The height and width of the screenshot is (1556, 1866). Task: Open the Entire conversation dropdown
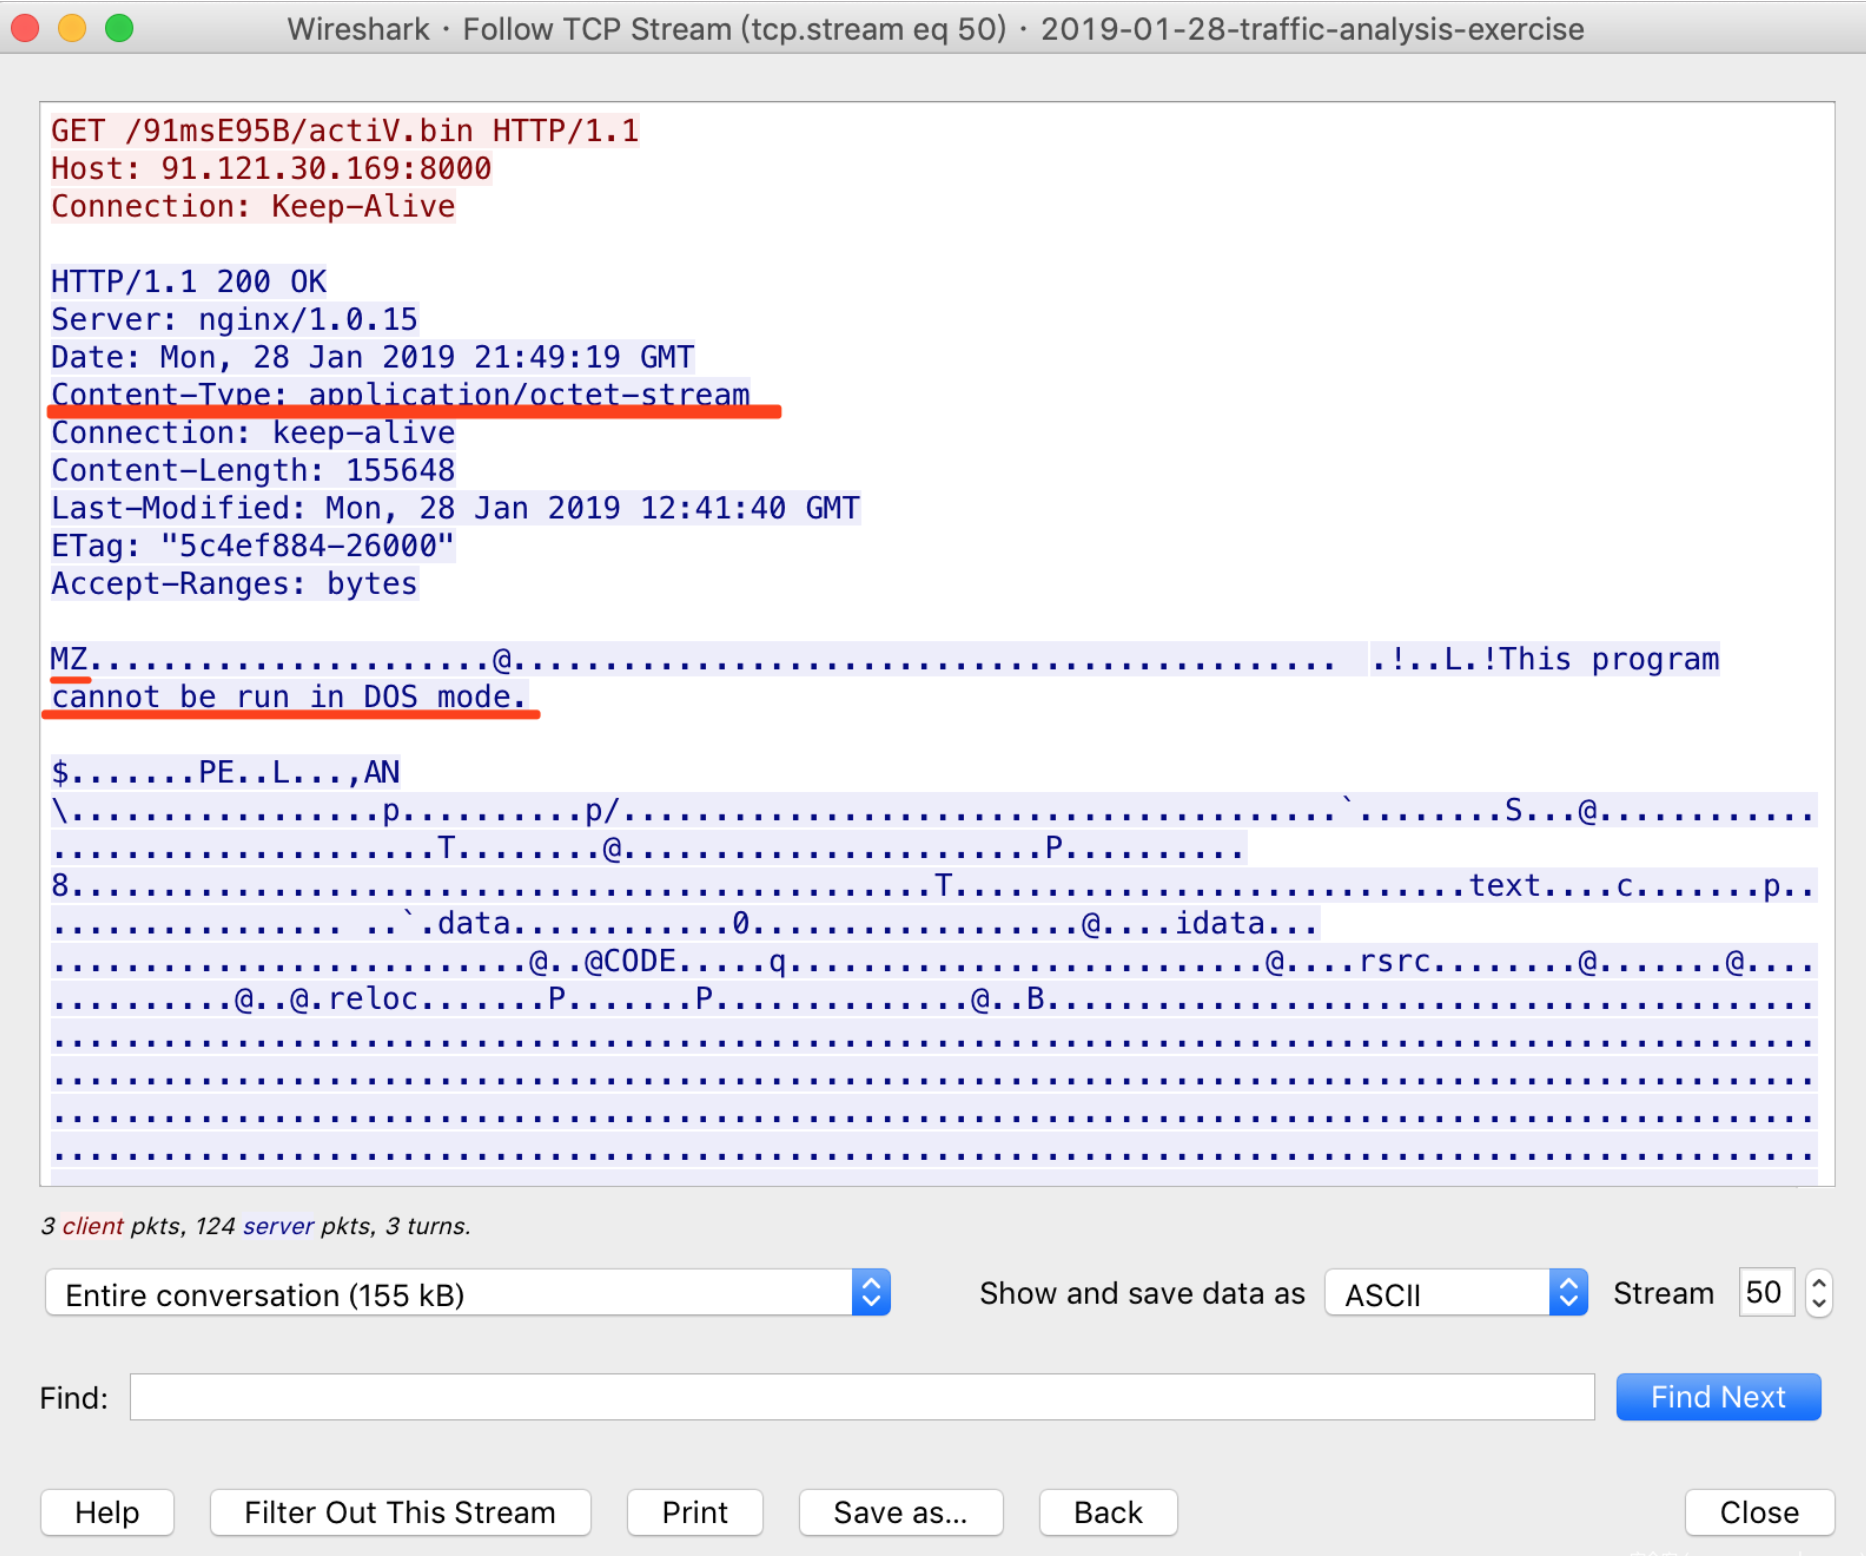point(468,1294)
